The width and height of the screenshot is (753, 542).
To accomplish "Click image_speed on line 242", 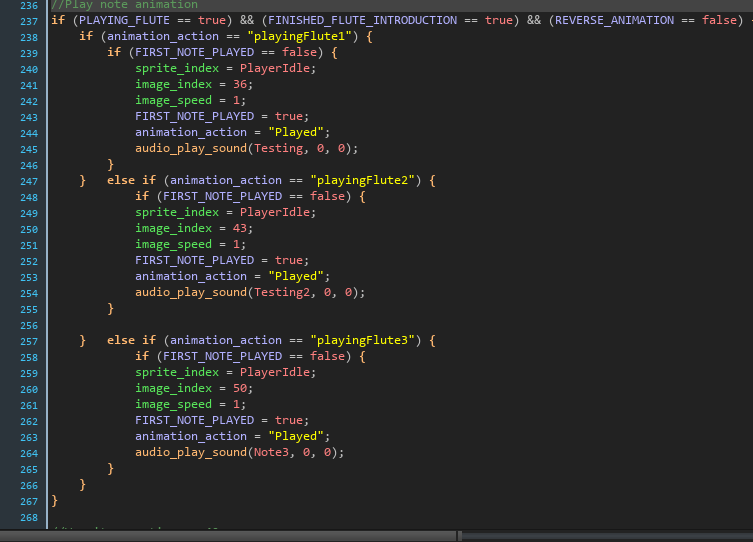I will [x=173, y=100].
